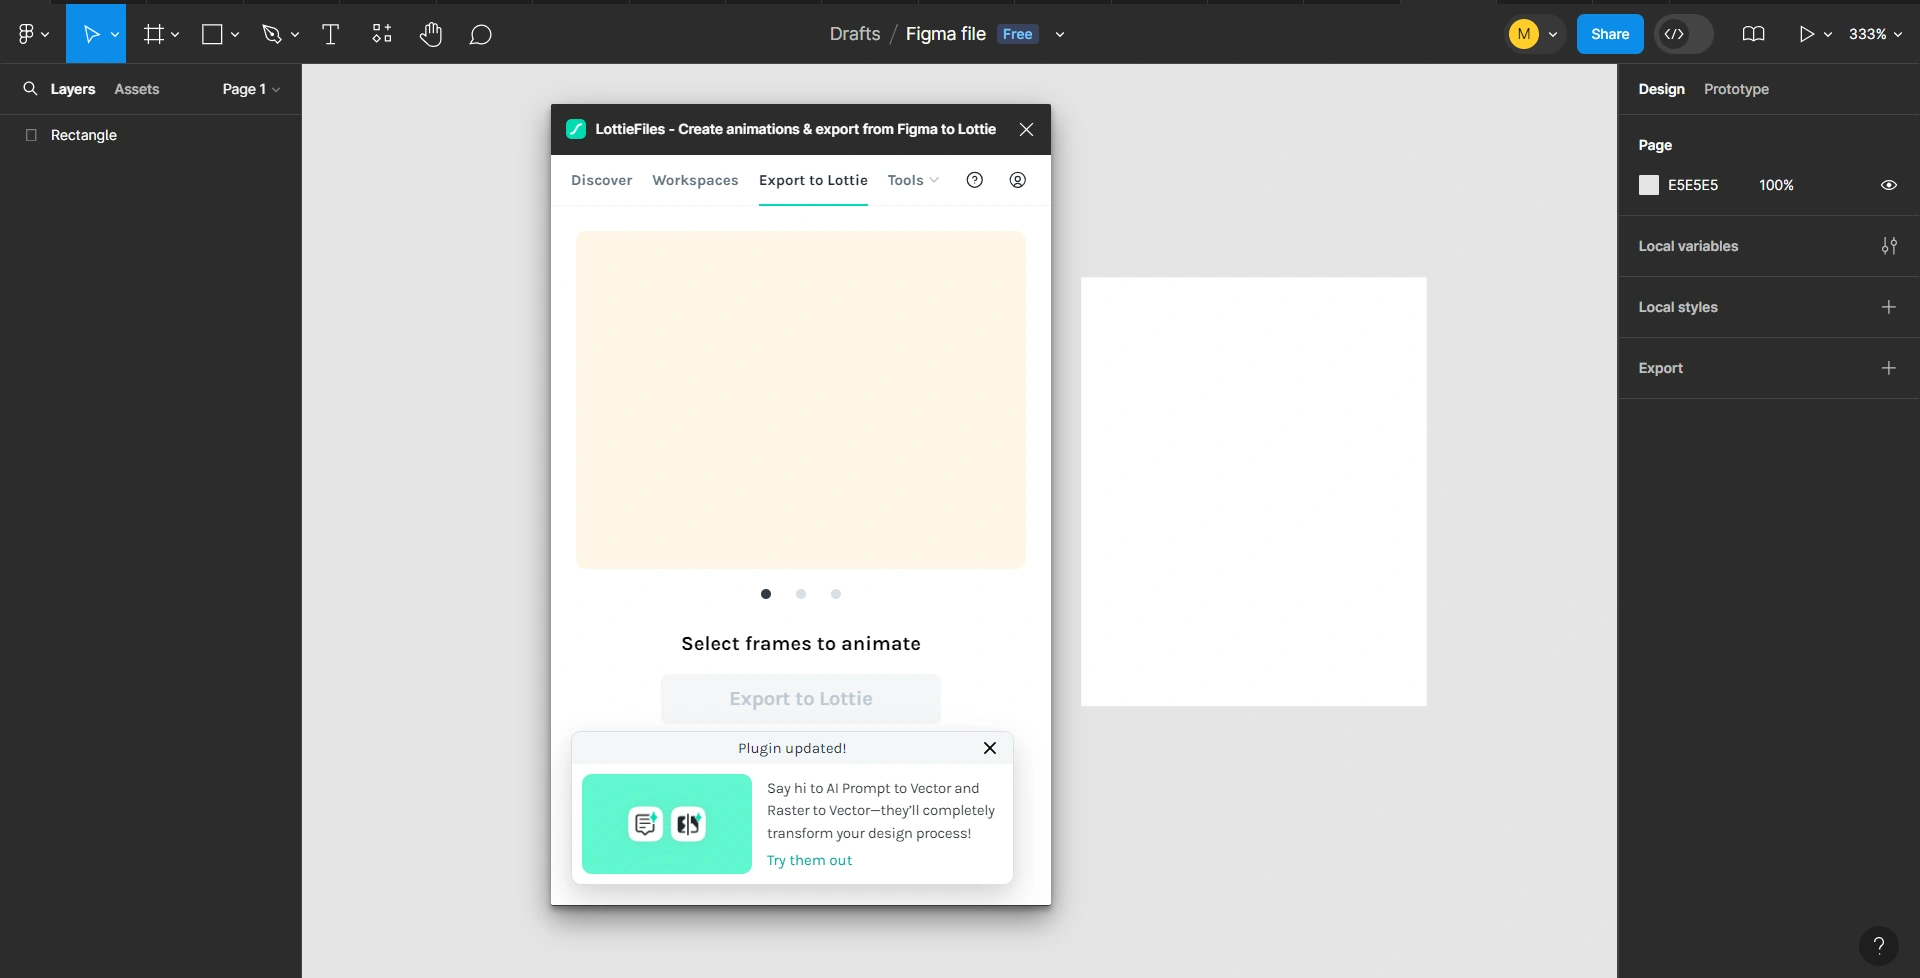Click the Figma file title
This screenshot has height=978, width=1920.
tap(946, 34)
